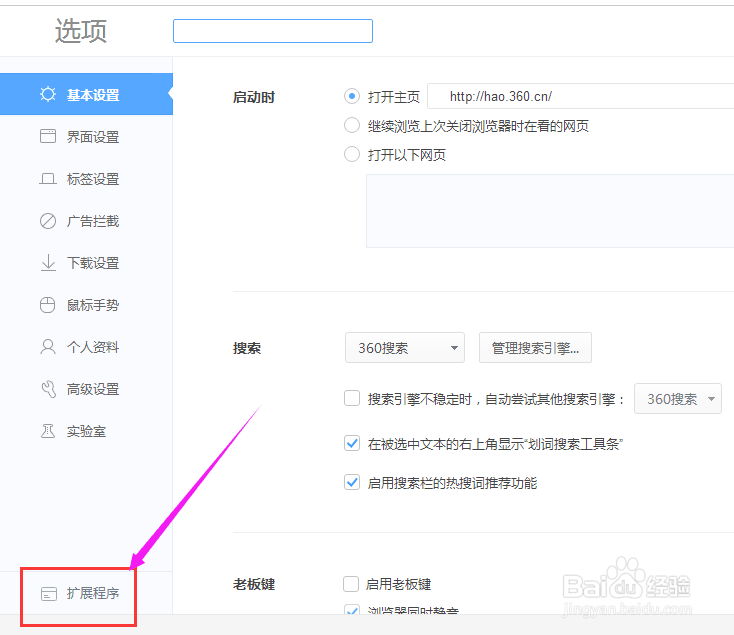Viewport: 734px width, 635px height.
Task: Toggle 划词搜索工具条 checkbox
Action: coord(352,443)
